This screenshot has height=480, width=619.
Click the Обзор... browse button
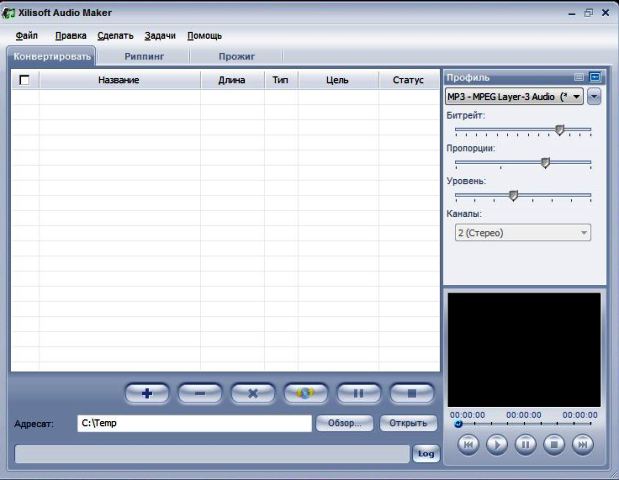coord(344,423)
